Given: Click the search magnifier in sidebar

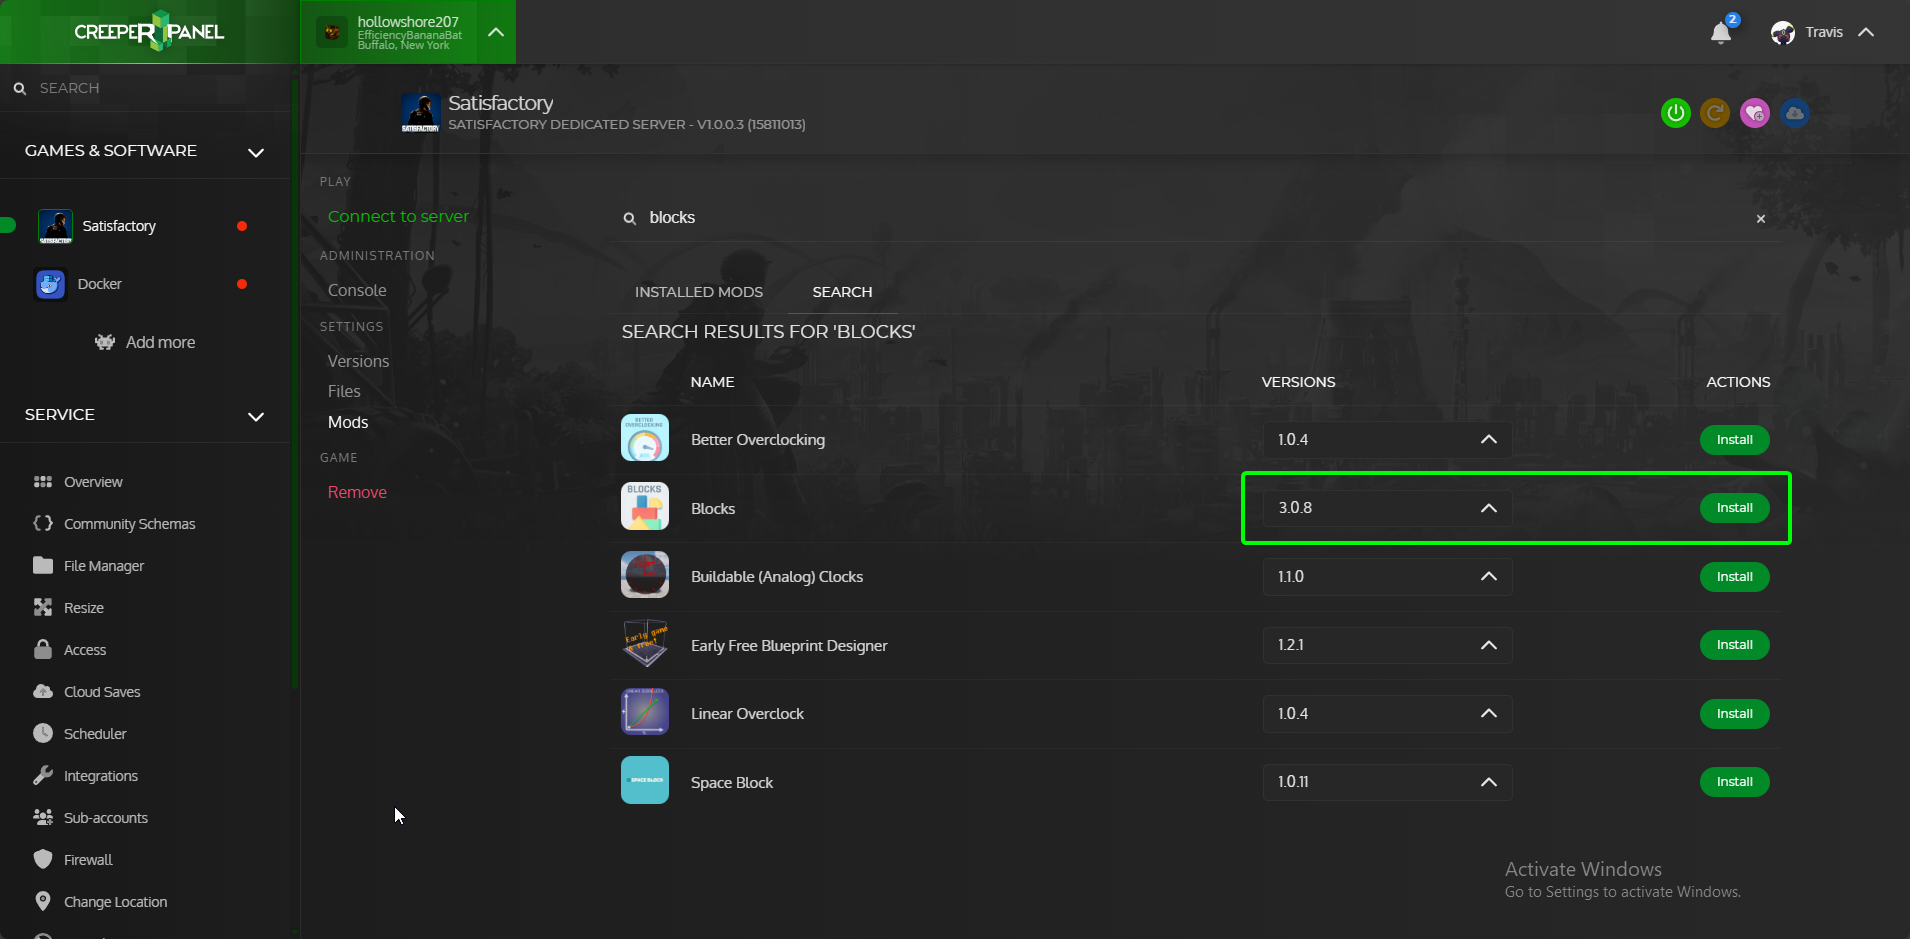Looking at the screenshot, I should pyautogui.click(x=20, y=89).
